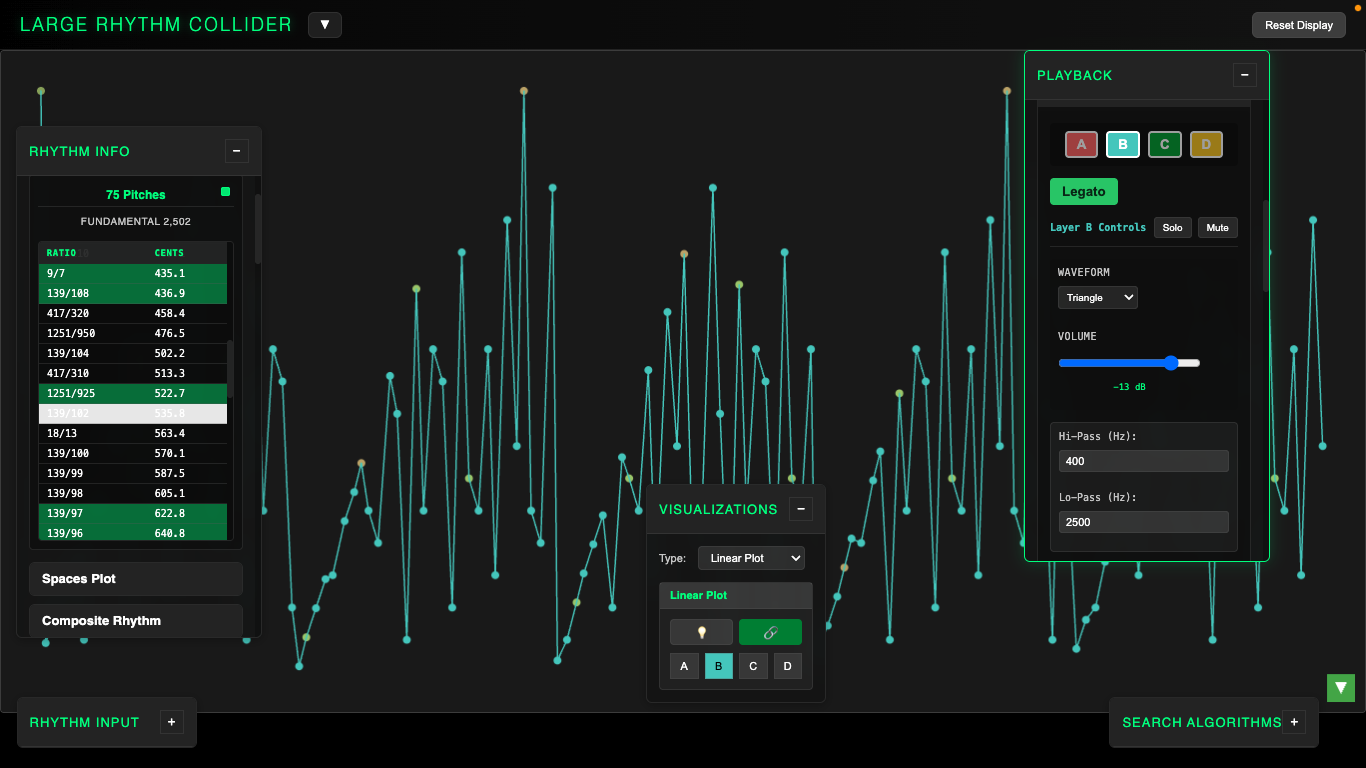Select playback layer A tab
The height and width of the screenshot is (768, 1366).
[x=1081, y=145]
